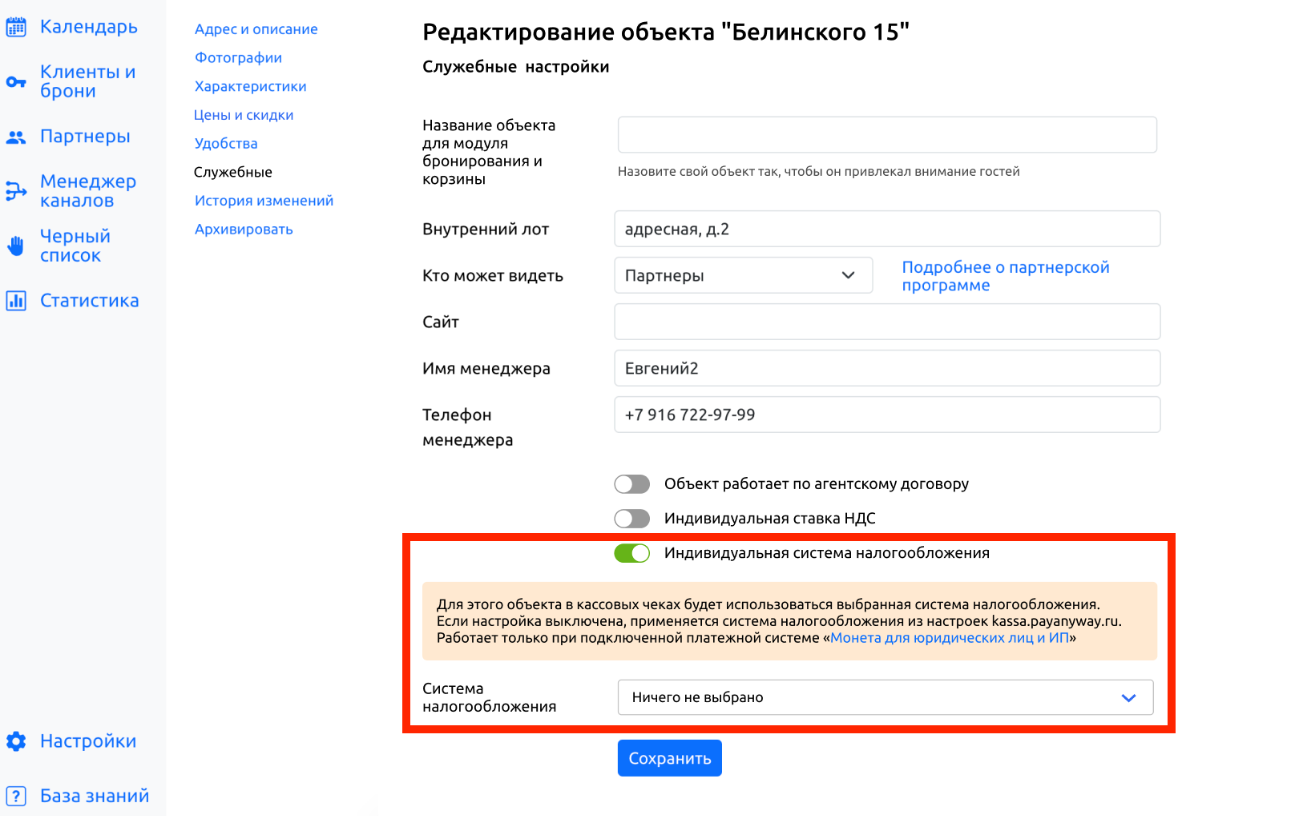The width and height of the screenshot is (1289, 816).
Task: Click the Телефон менеджера input field
Action: point(887,415)
